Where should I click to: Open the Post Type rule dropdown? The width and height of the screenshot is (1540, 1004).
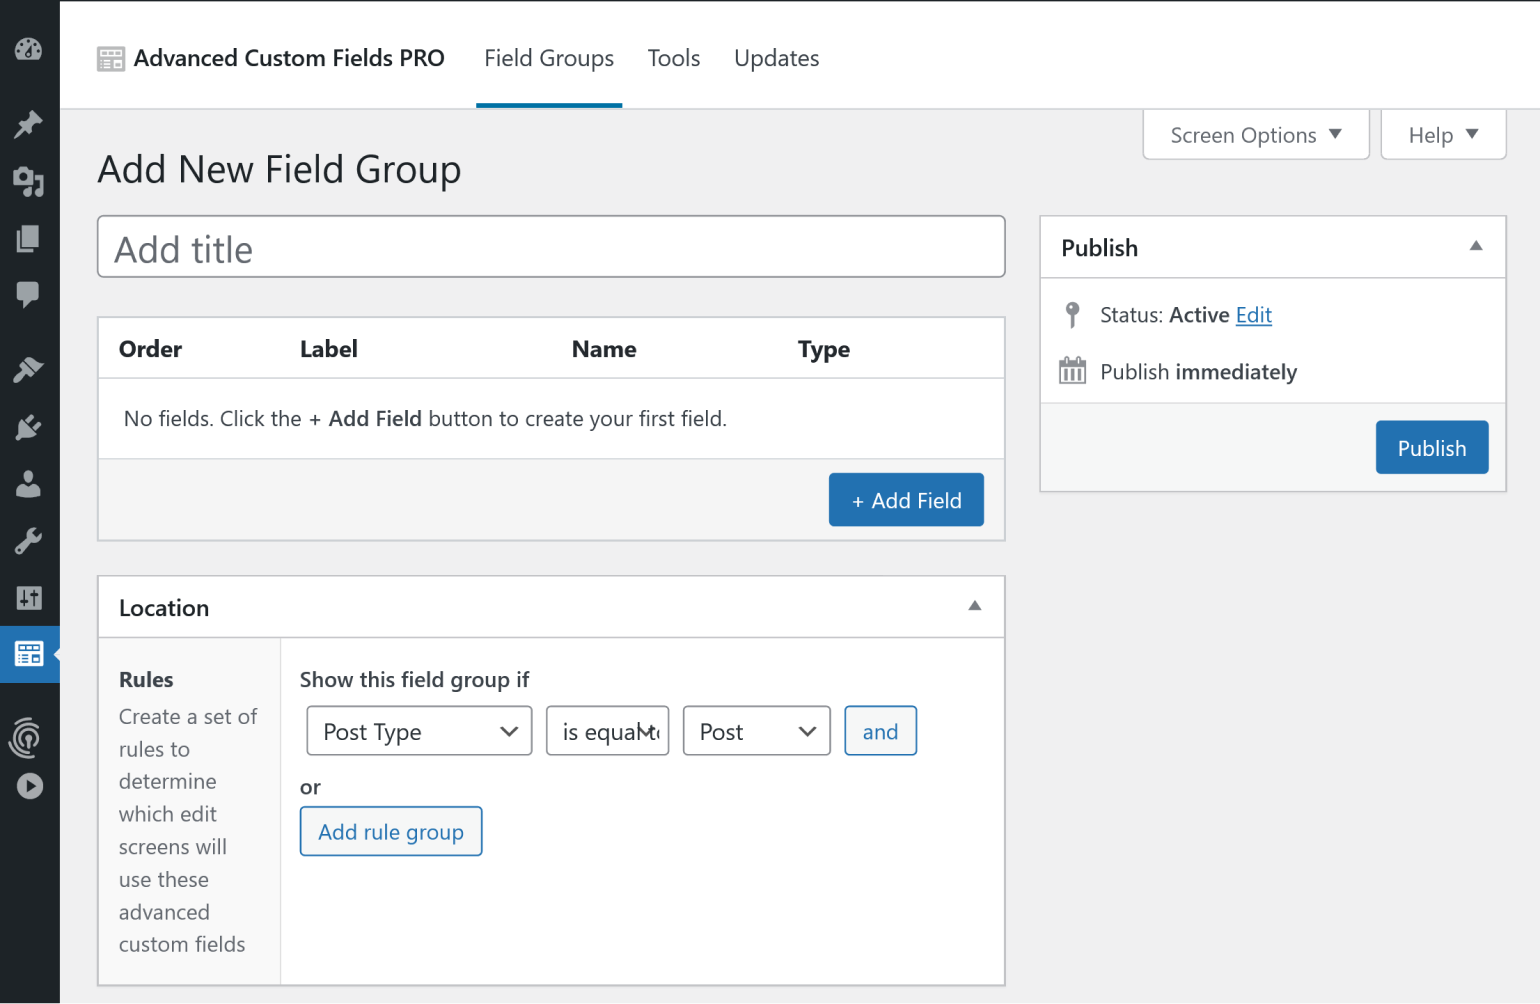(x=418, y=731)
